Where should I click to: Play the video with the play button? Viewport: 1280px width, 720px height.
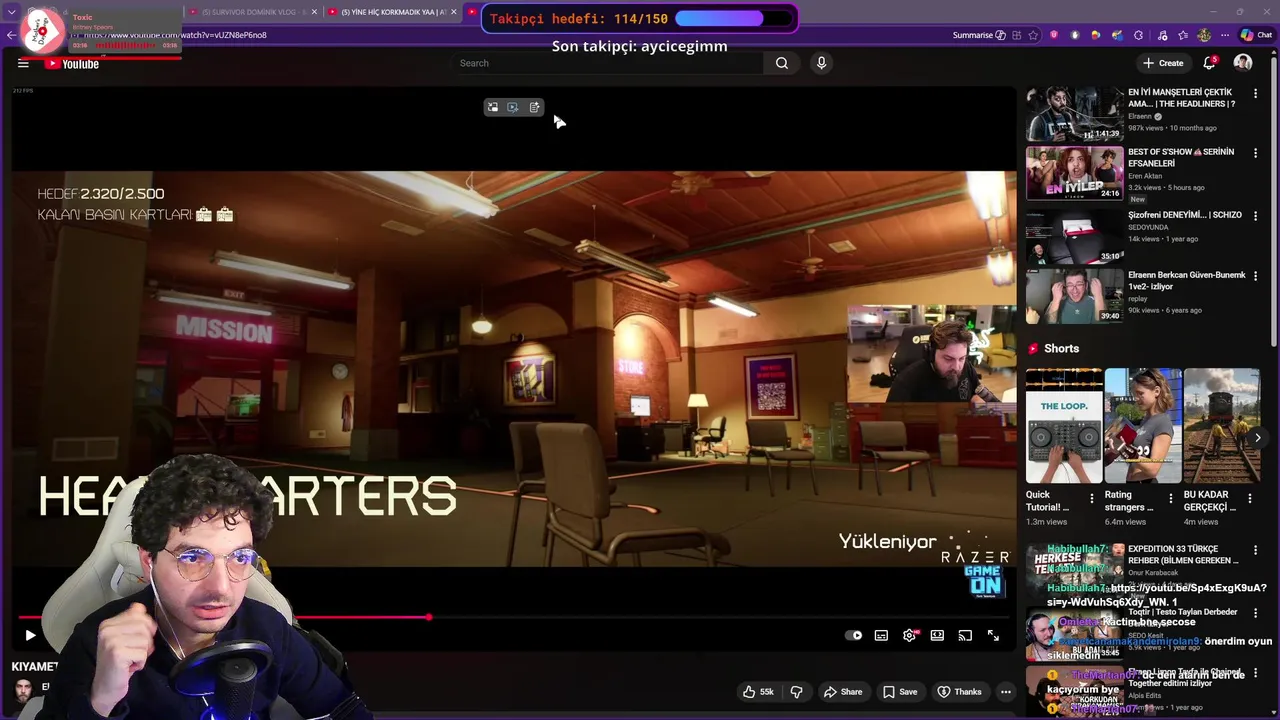click(30, 635)
